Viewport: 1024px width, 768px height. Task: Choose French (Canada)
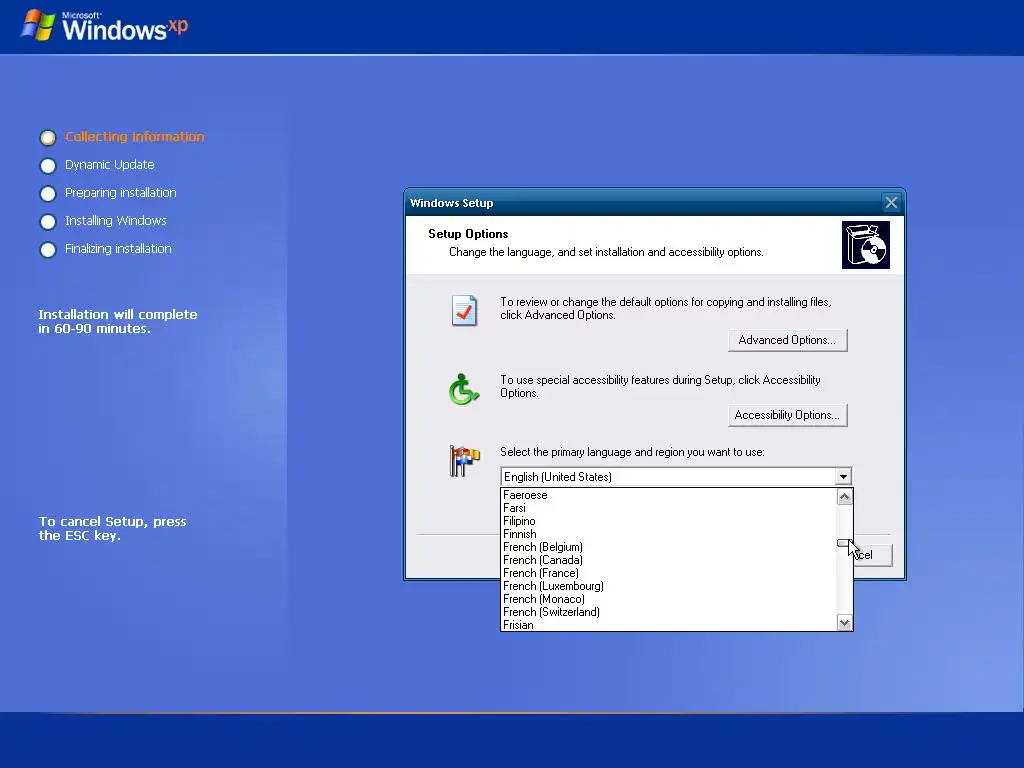click(x=669, y=560)
